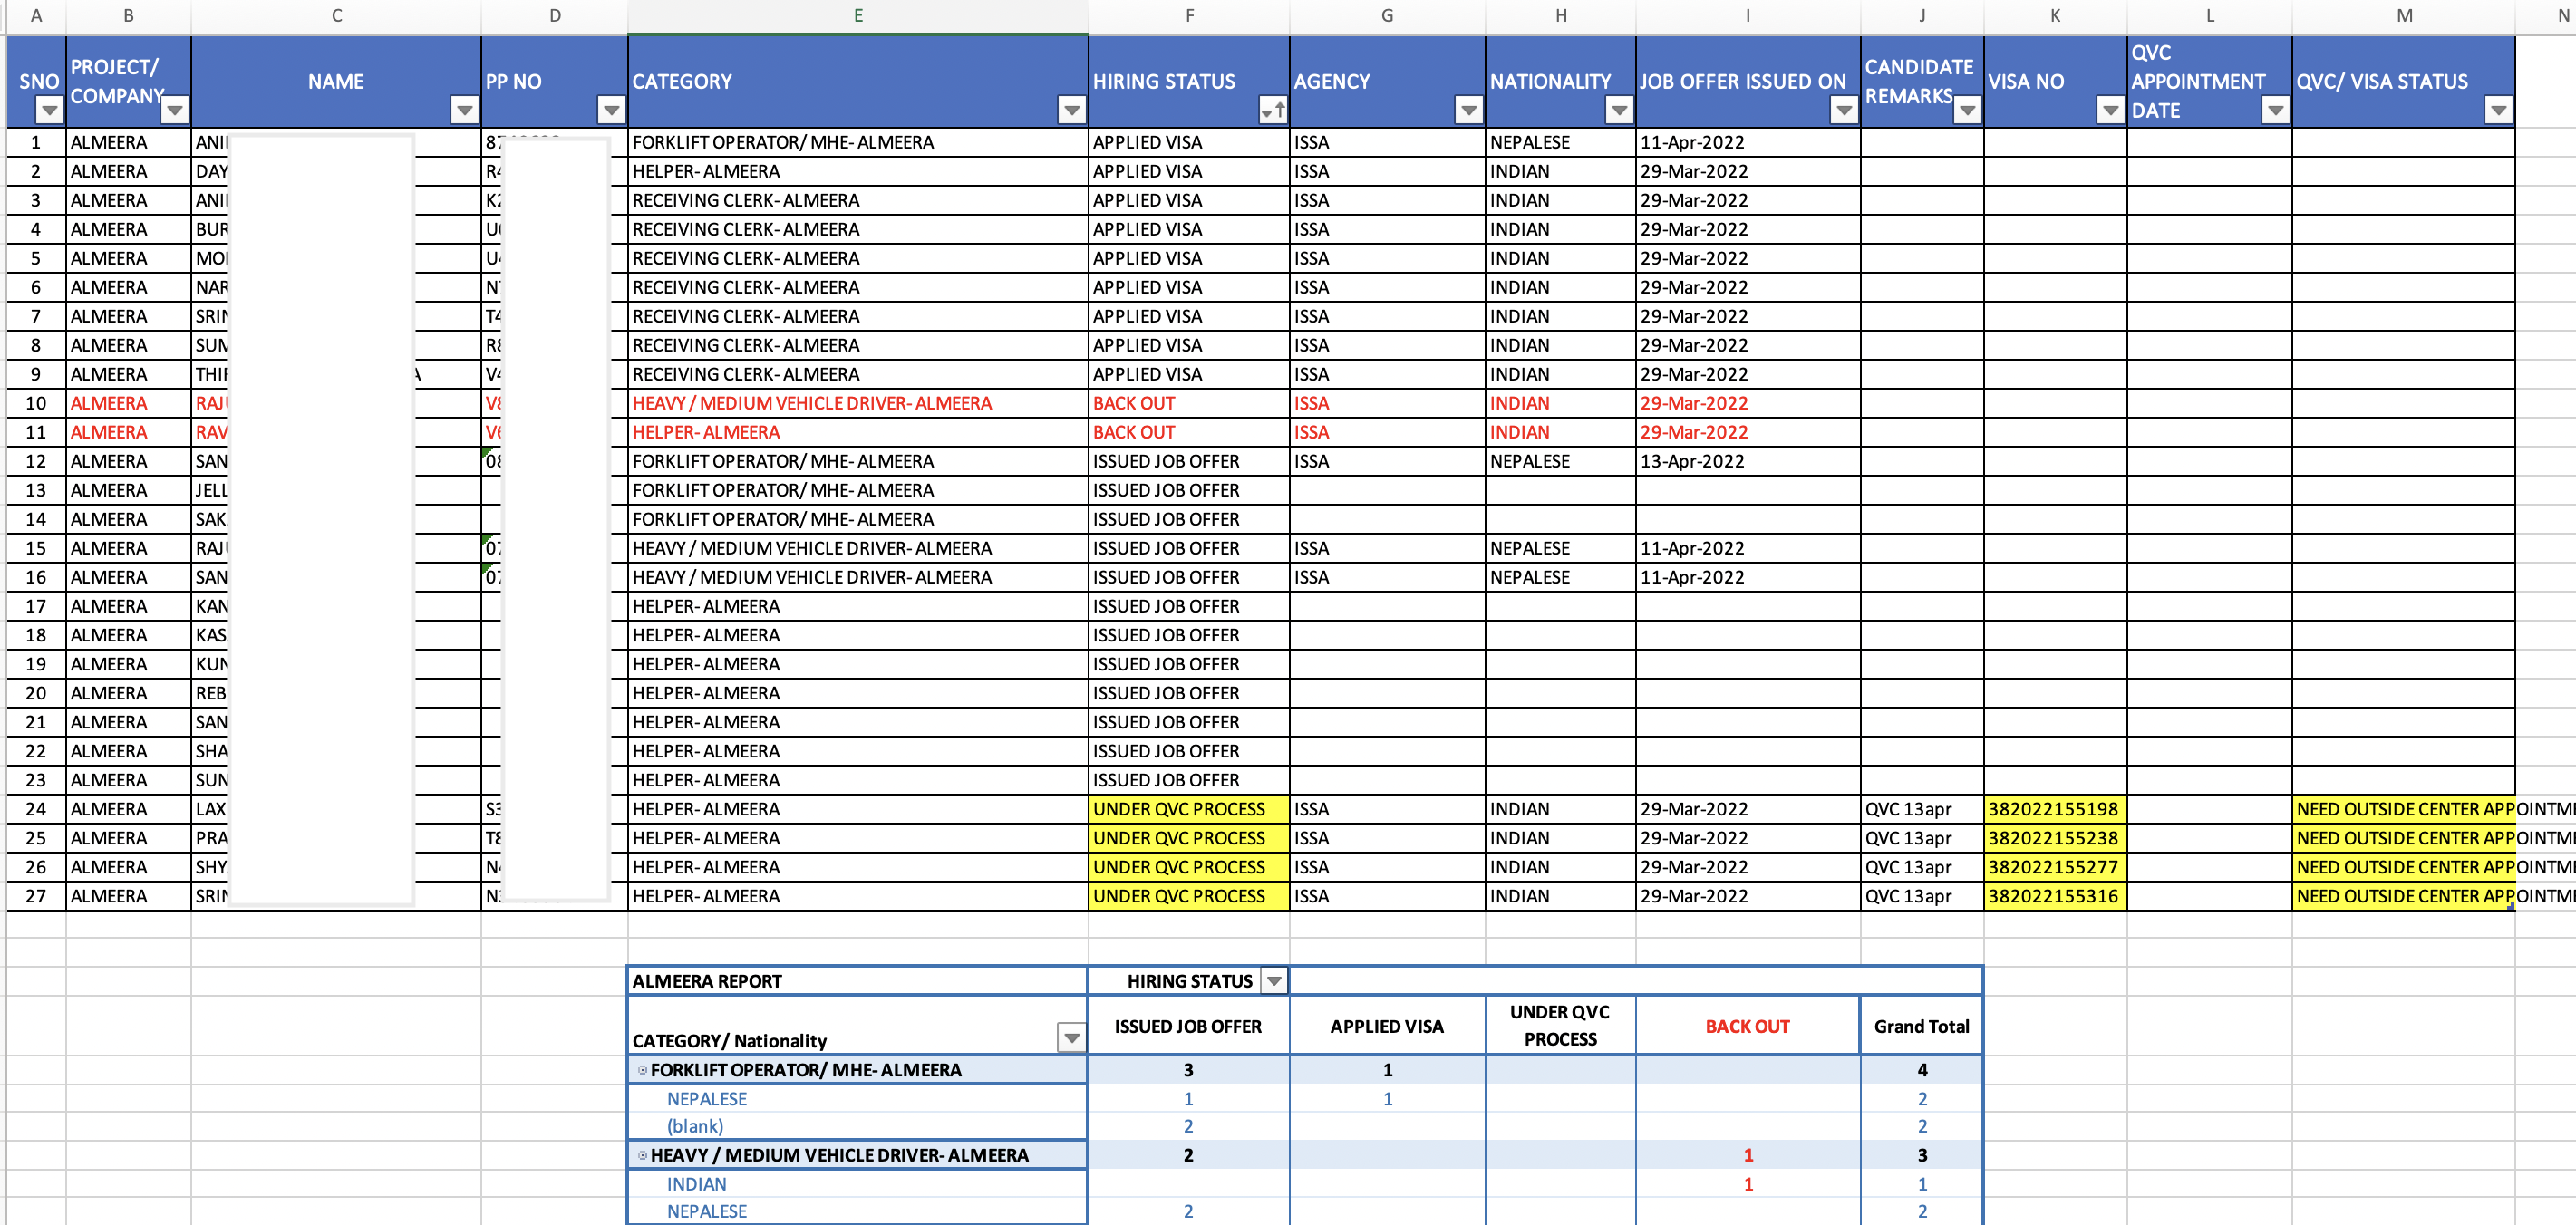Open pivot CATEGORY/ Nationality filter dropdown
The height and width of the screenshot is (1225, 2576).
[x=1071, y=1038]
